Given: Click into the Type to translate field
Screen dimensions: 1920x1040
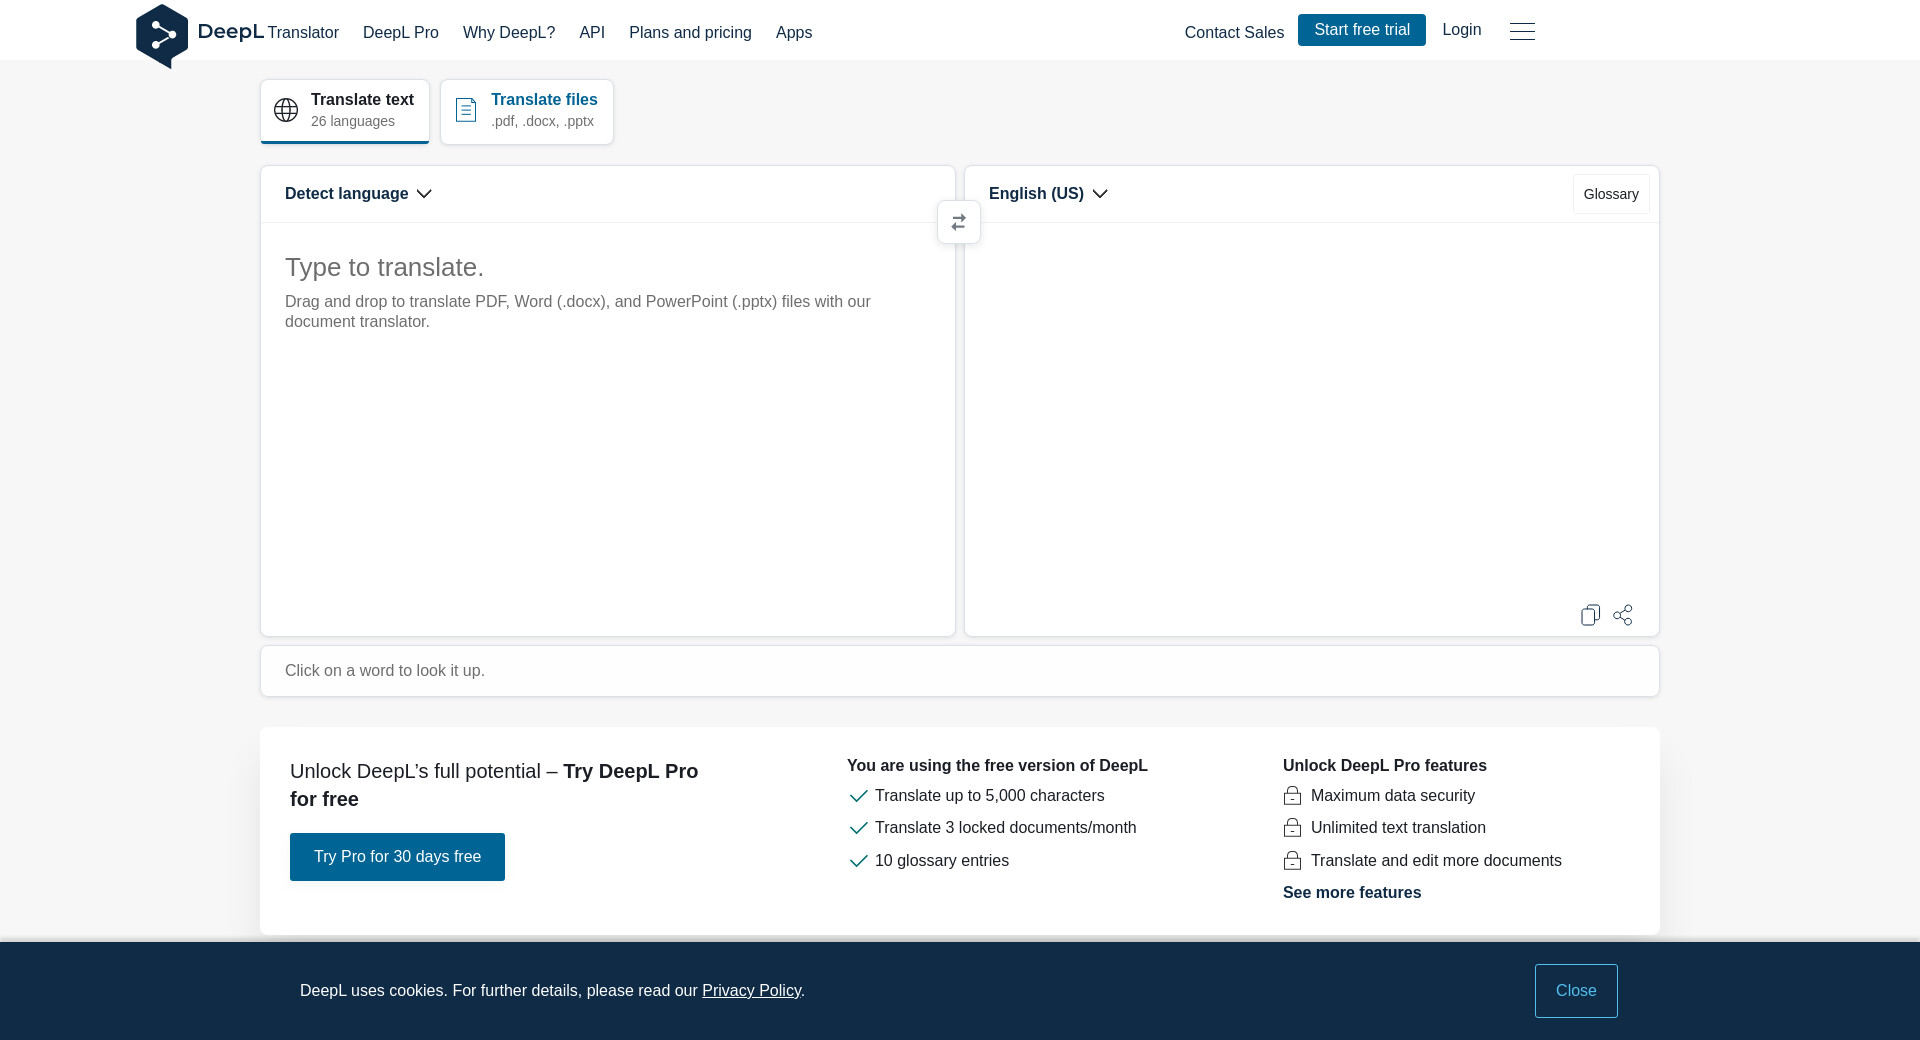Looking at the screenshot, I should [x=607, y=430].
